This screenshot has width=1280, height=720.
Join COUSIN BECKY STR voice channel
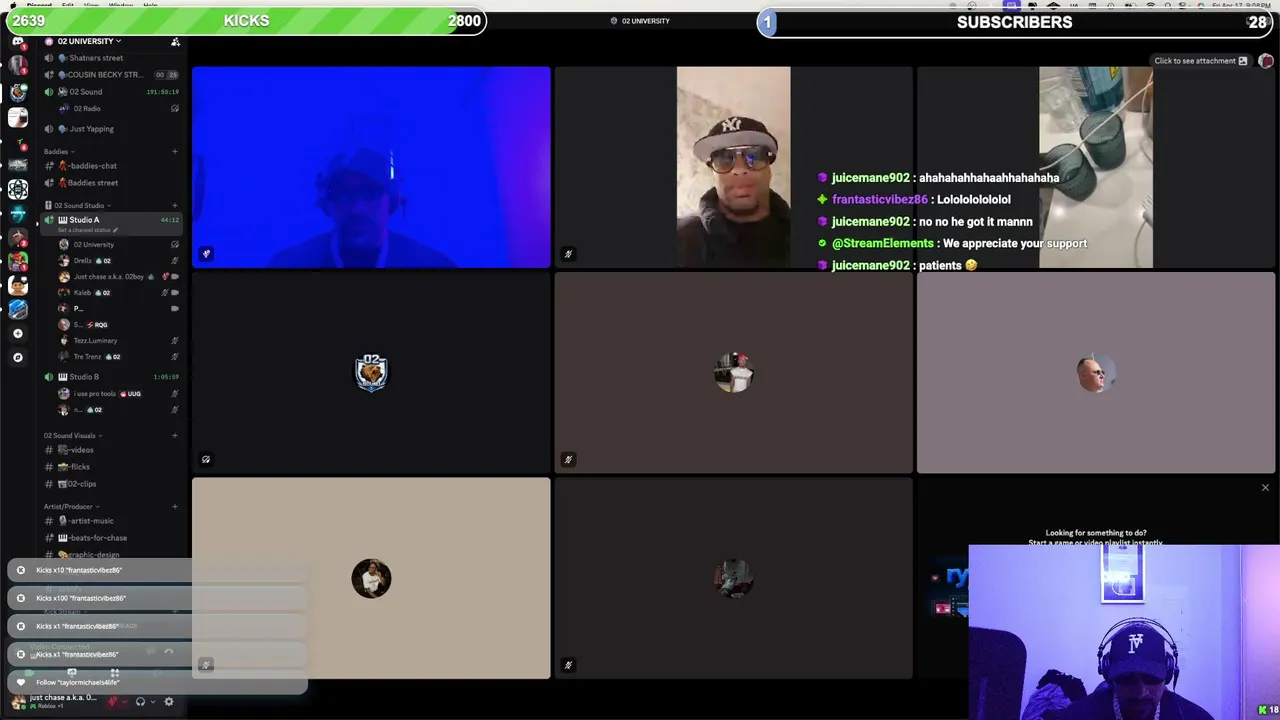111,75
